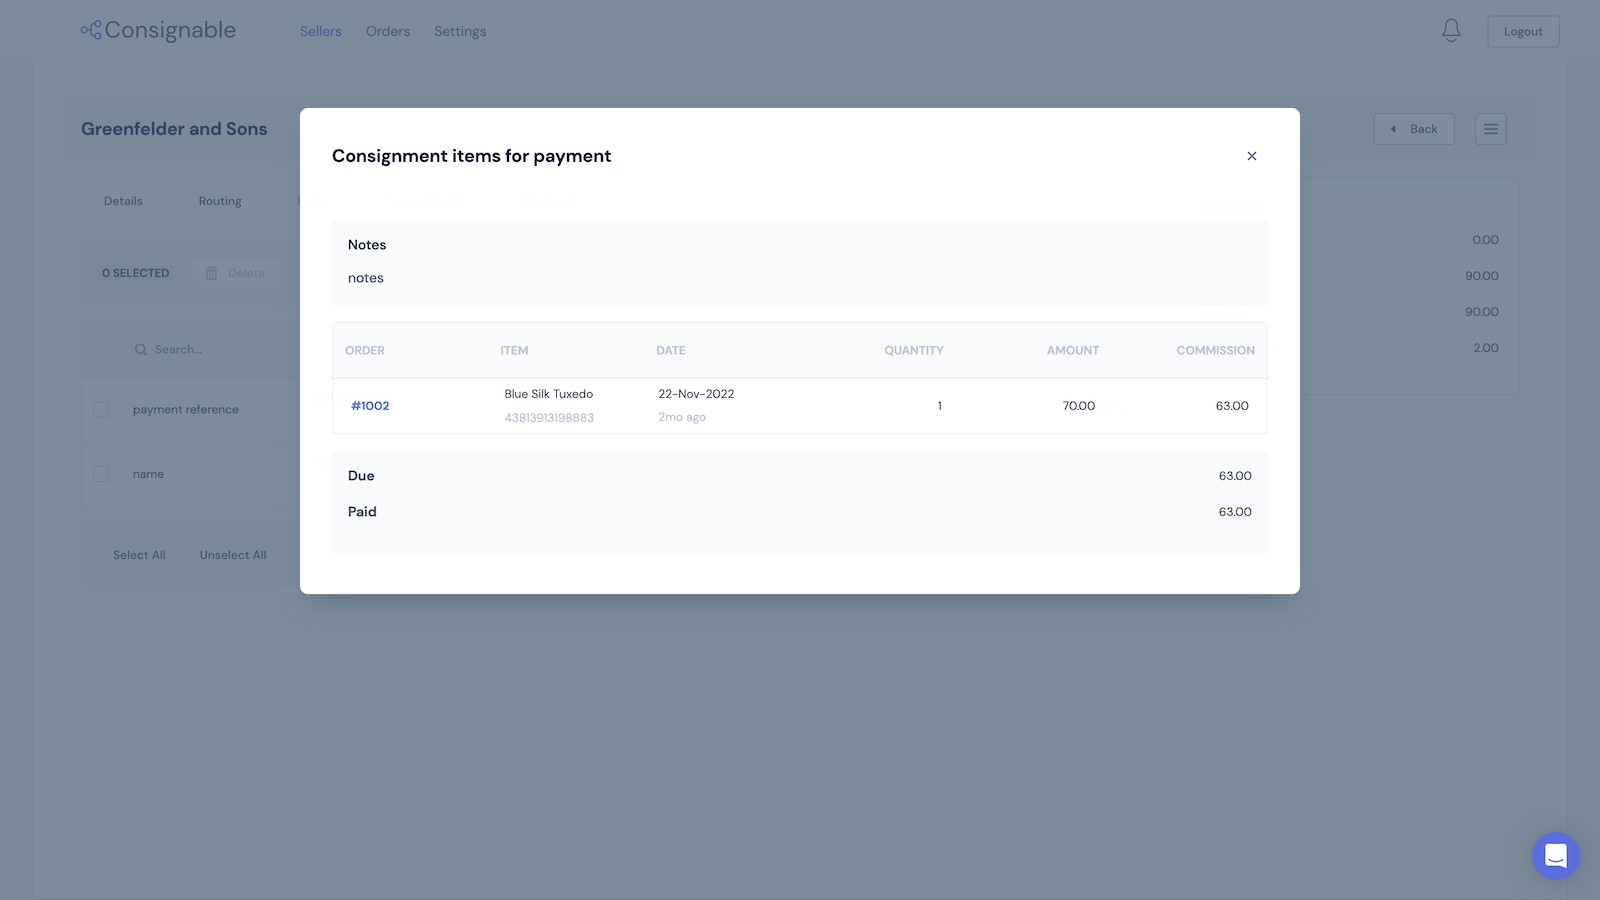Click the back arrow inside Back button

point(1393,129)
